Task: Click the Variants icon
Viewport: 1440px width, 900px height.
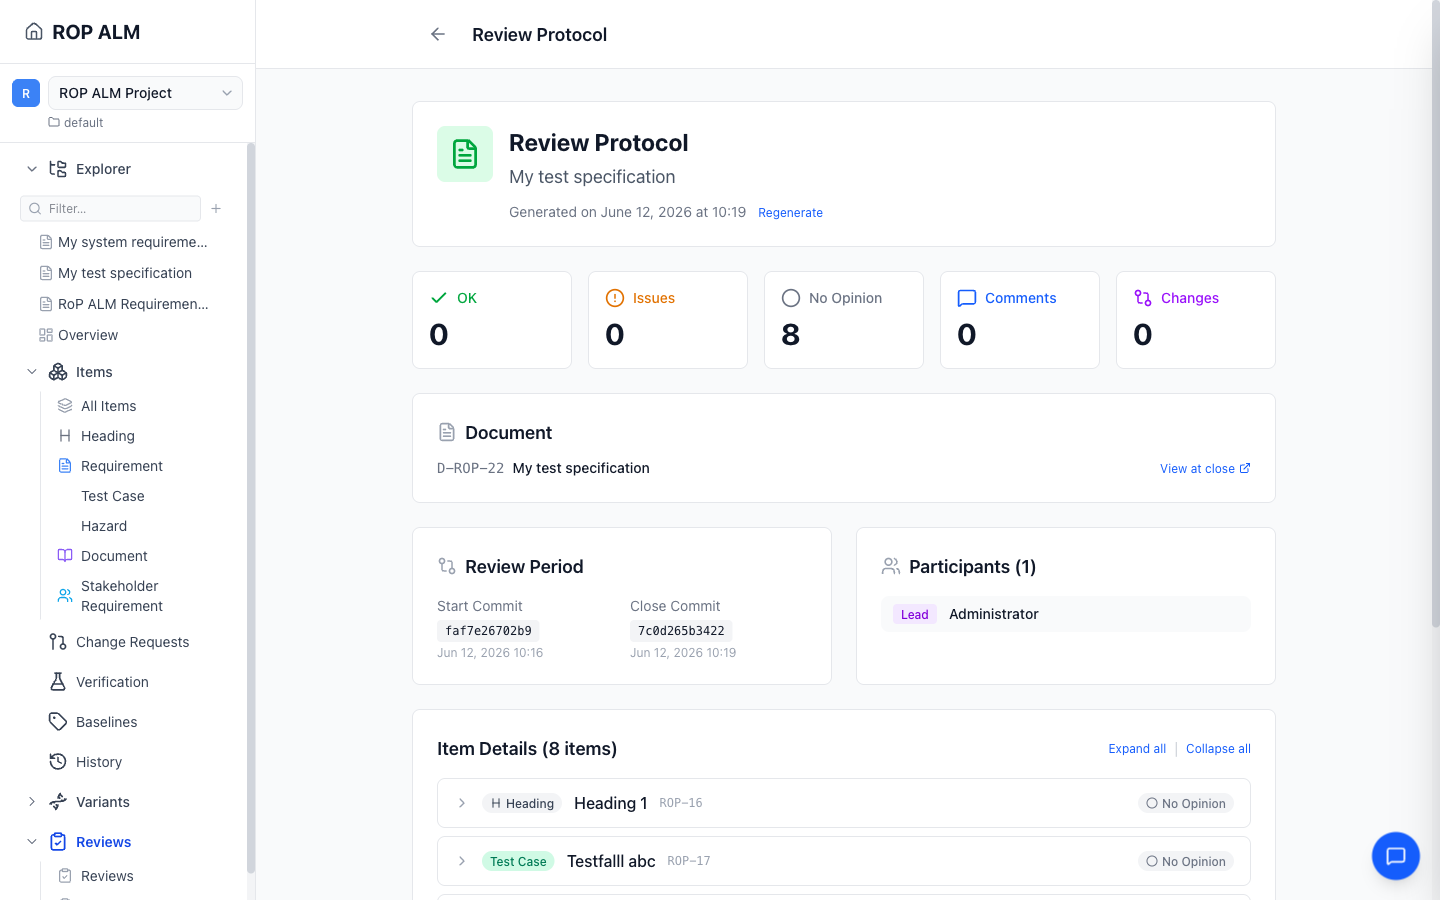Action: click(58, 802)
